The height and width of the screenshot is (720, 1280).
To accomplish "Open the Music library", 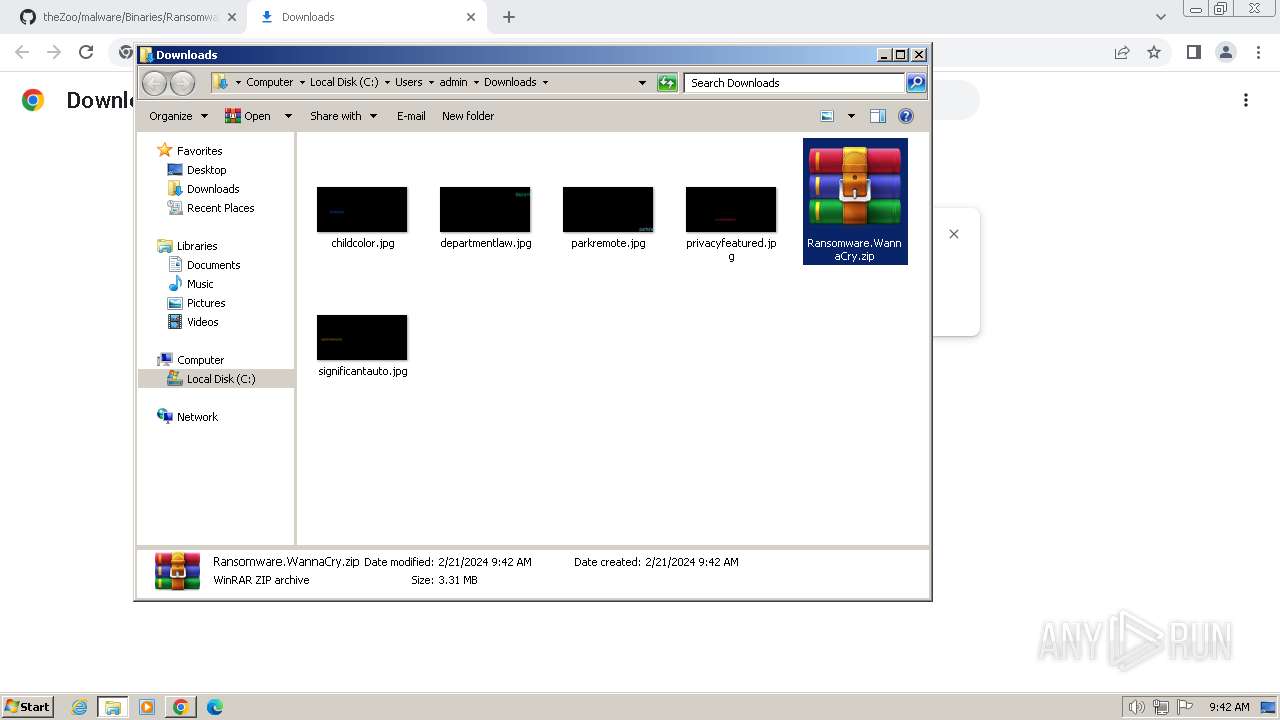I will click(200, 284).
